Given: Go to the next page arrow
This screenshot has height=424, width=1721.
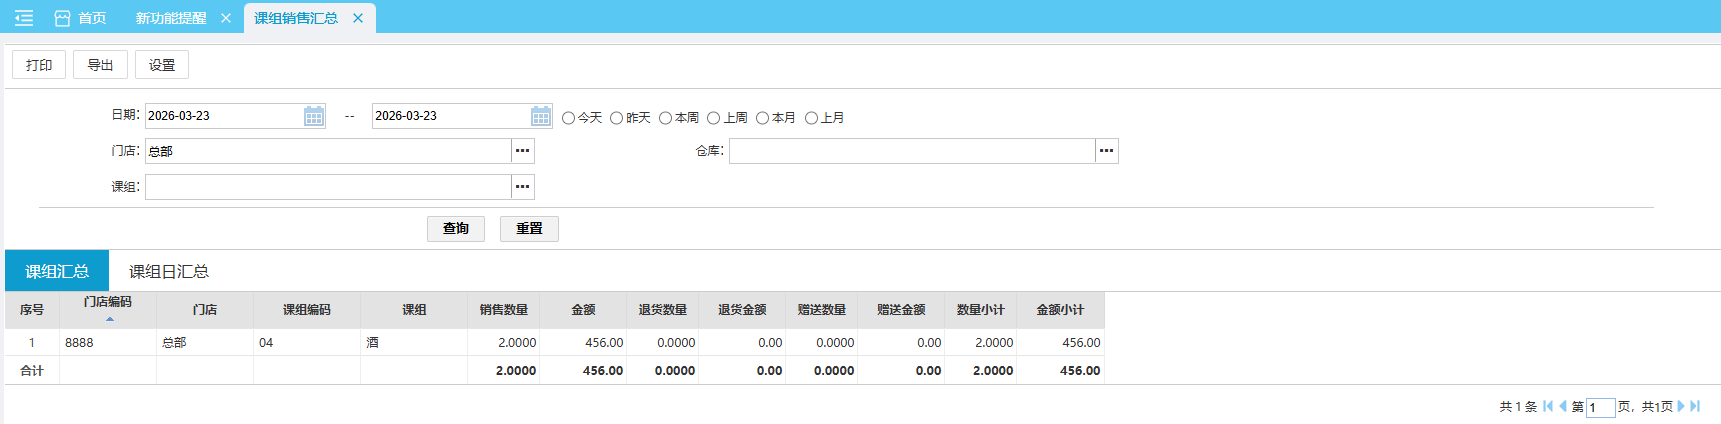Looking at the screenshot, I should point(1681,406).
